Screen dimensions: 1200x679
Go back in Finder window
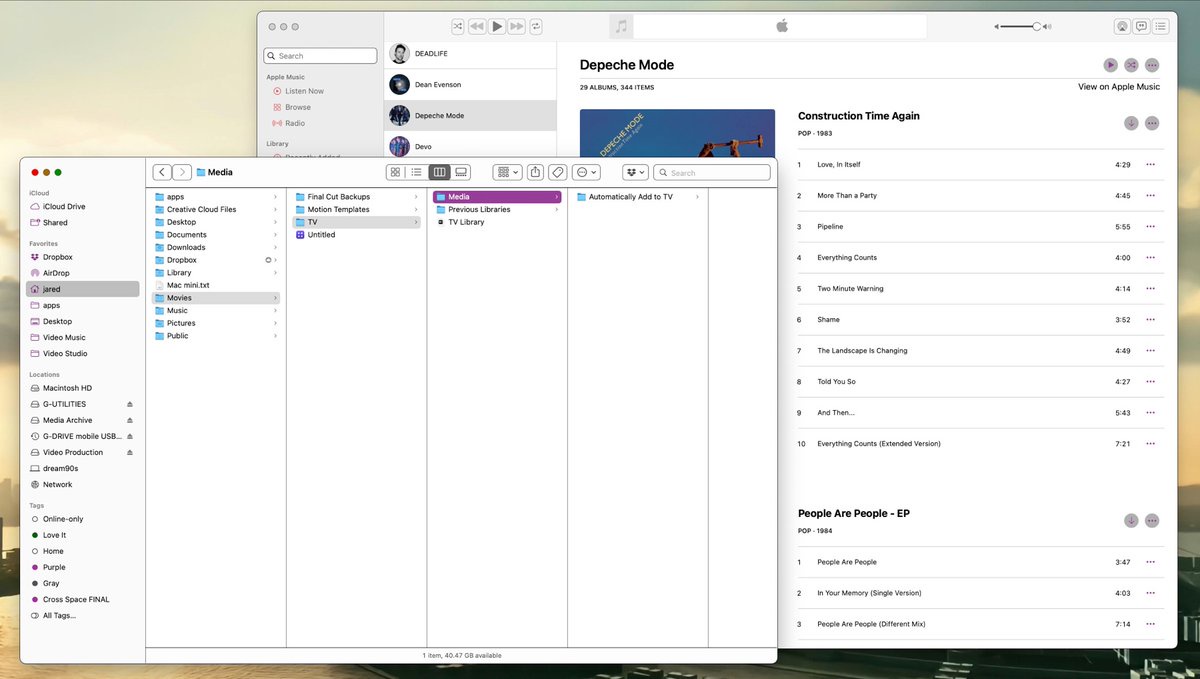(x=162, y=172)
